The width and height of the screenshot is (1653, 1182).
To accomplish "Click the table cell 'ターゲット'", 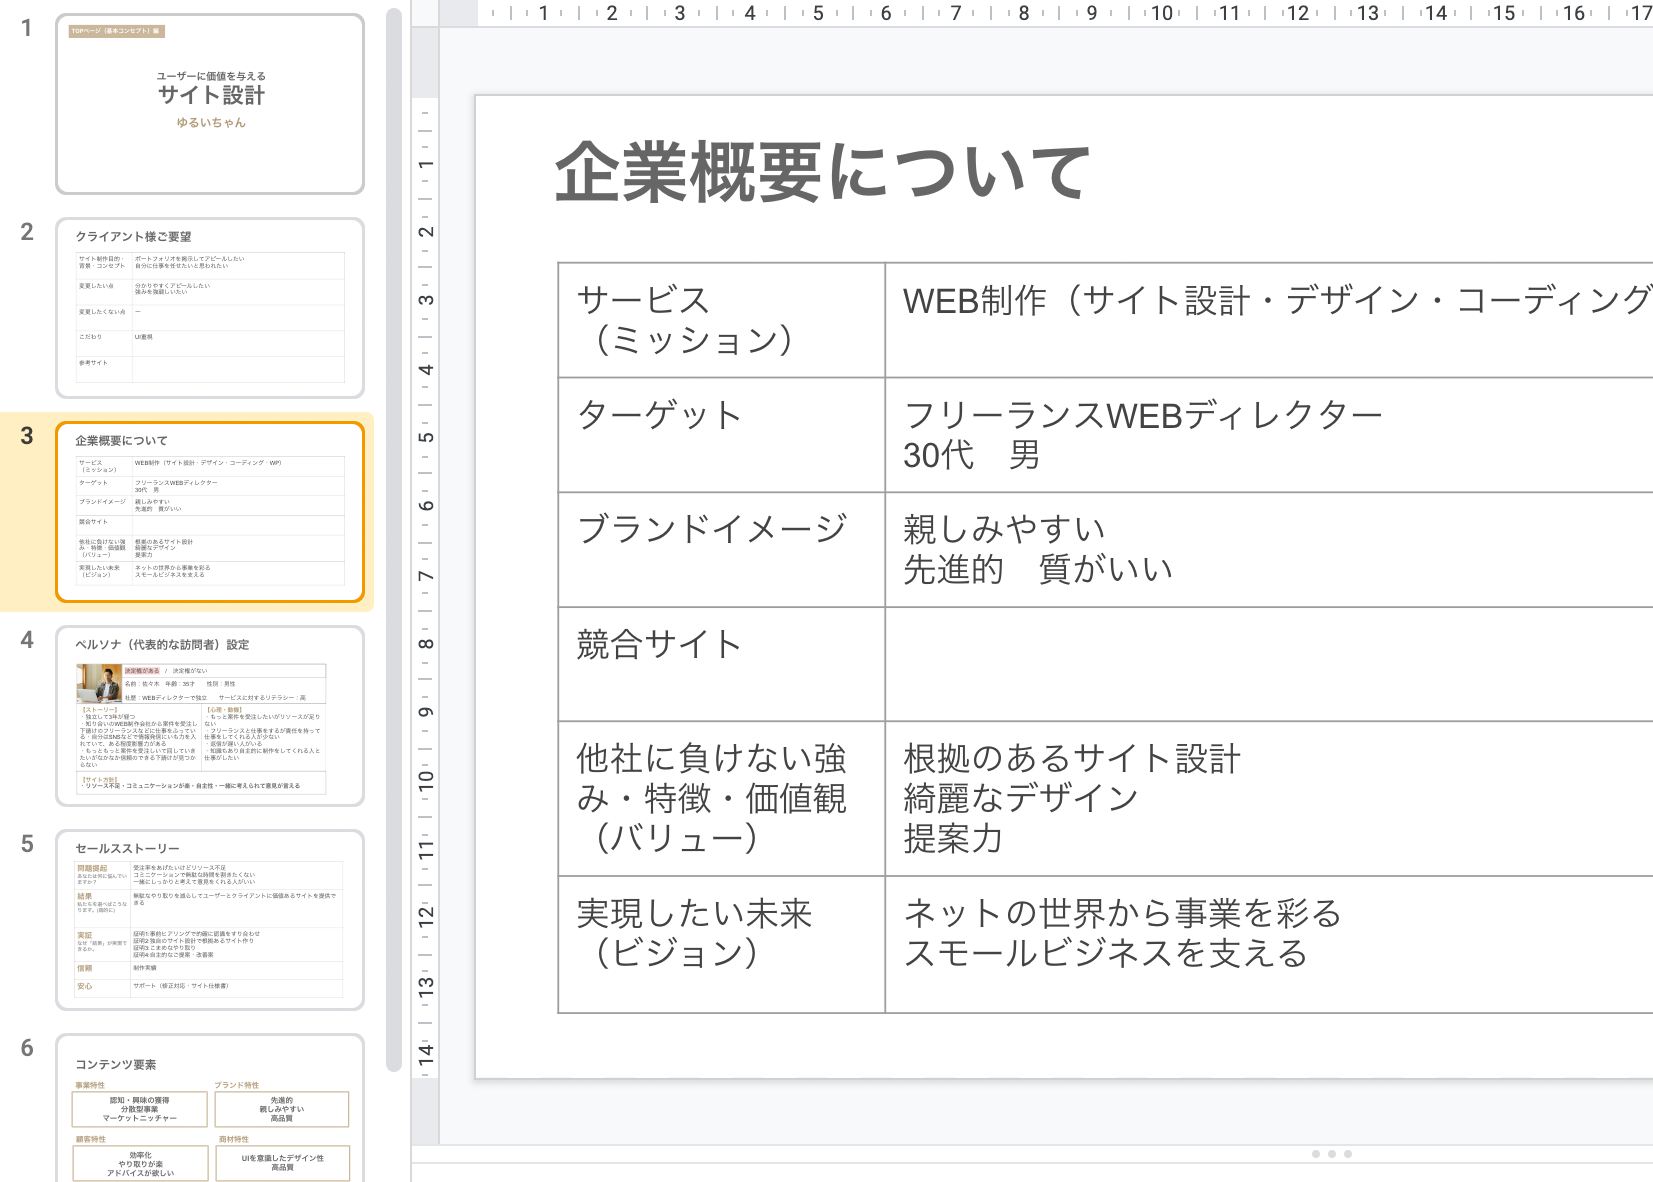I will coord(721,435).
